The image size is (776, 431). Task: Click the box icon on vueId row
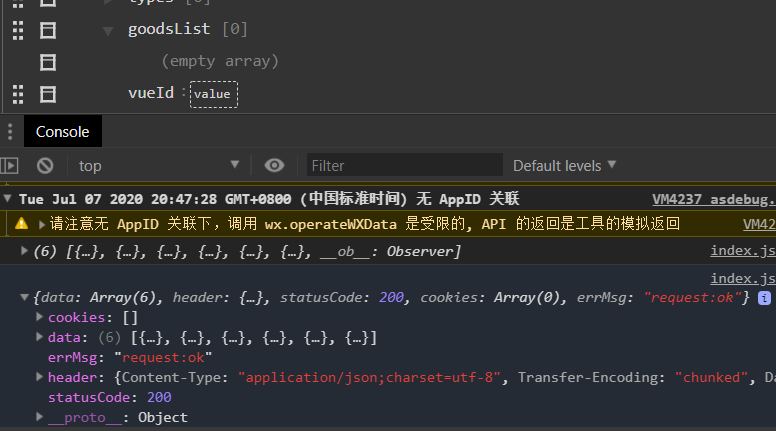click(48, 94)
